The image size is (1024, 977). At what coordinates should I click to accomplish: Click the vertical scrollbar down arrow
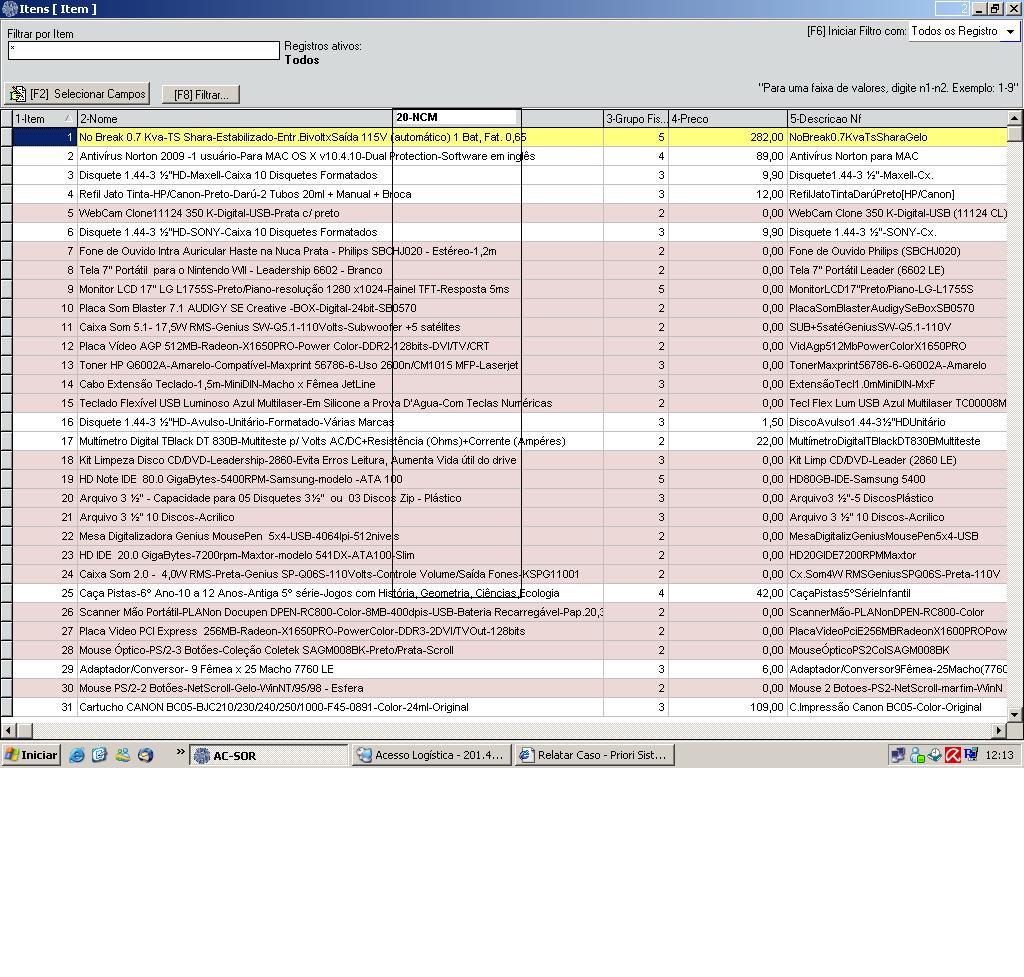(x=1014, y=714)
